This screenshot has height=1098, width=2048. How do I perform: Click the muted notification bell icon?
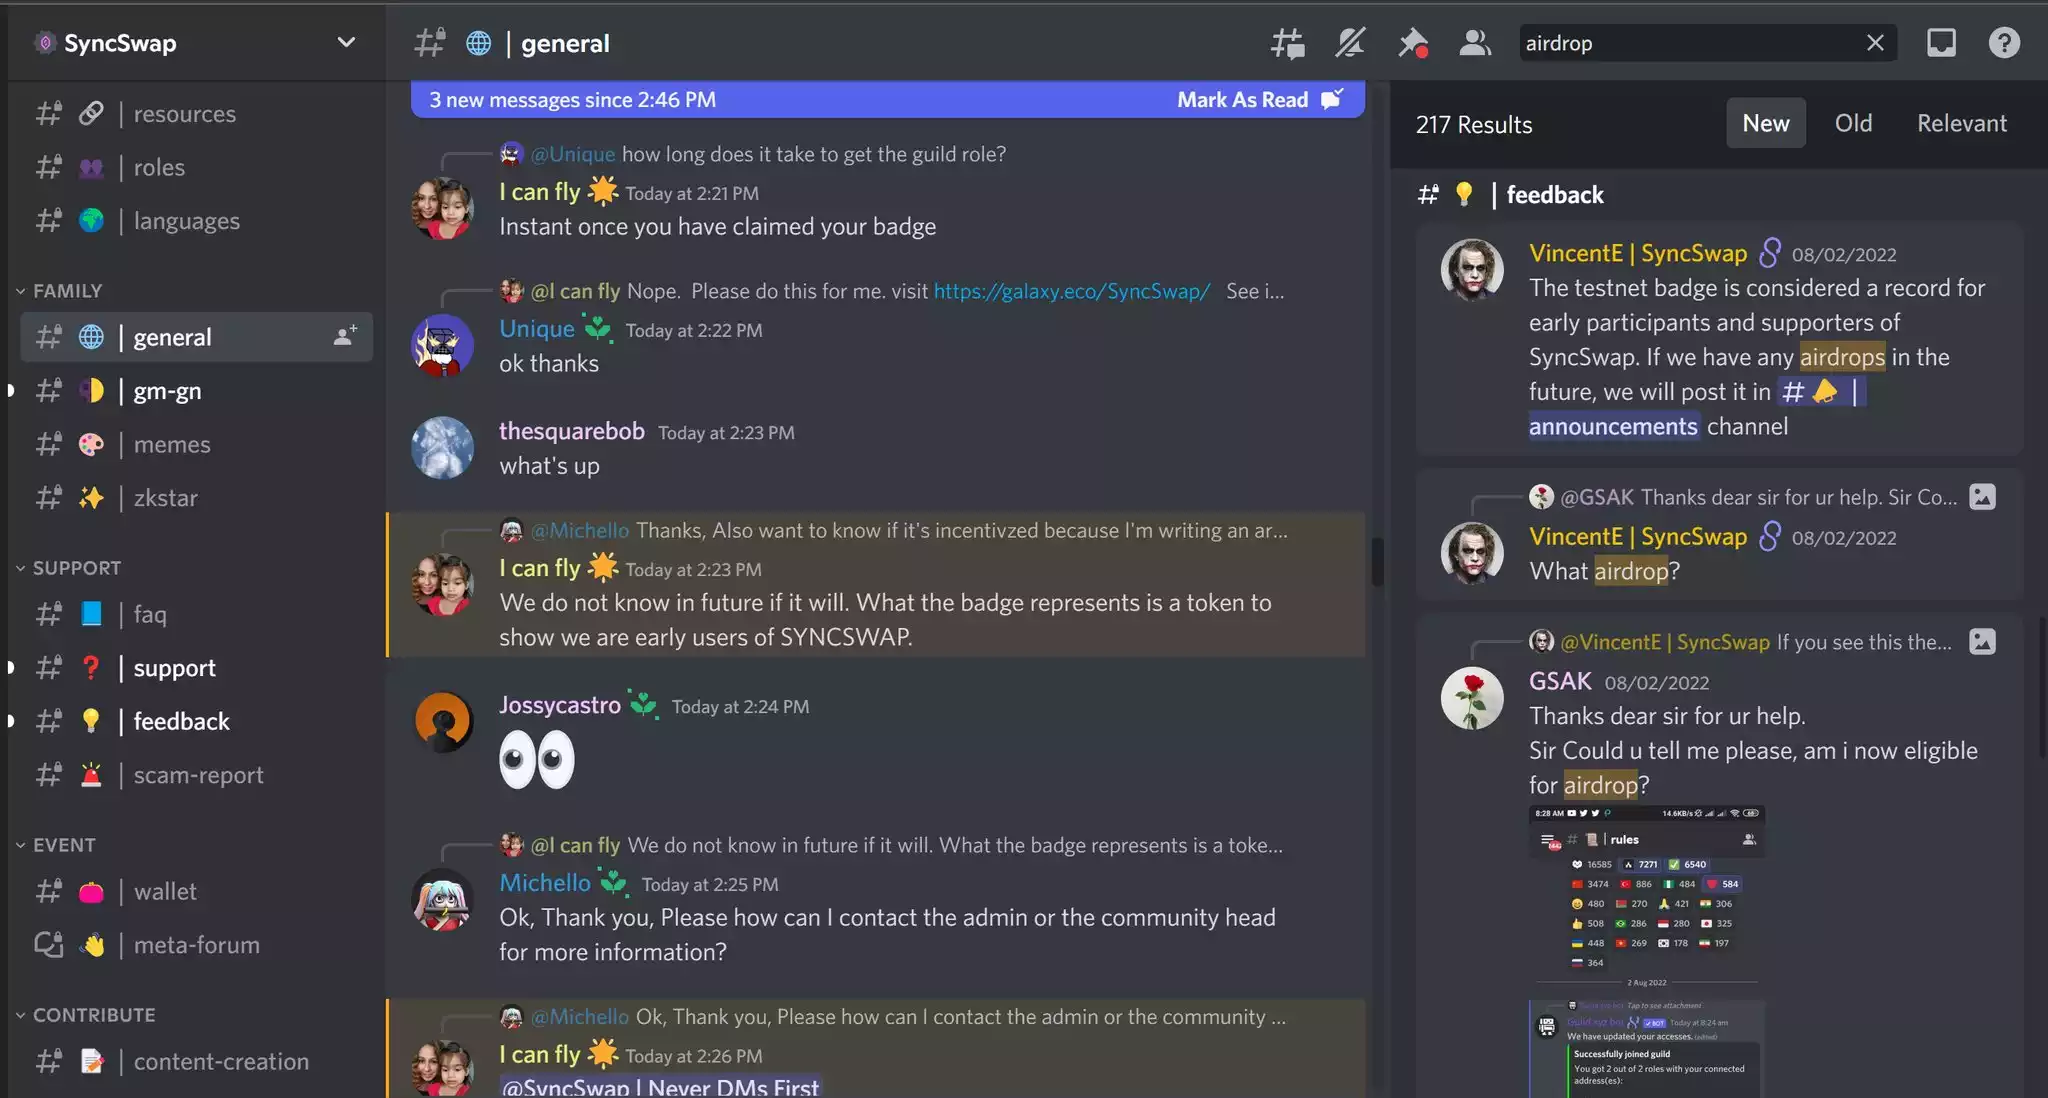tap(1350, 43)
